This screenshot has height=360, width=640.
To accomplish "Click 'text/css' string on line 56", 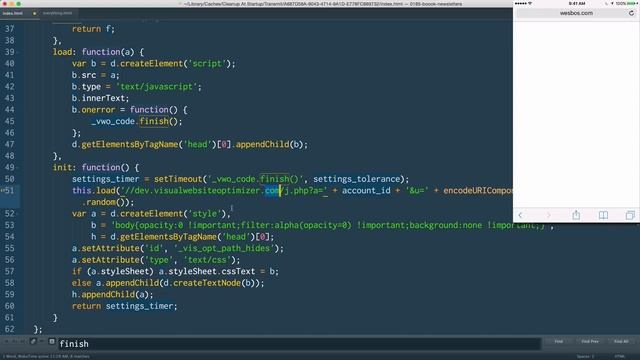I will pyautogui.click(x=207, y=260).
